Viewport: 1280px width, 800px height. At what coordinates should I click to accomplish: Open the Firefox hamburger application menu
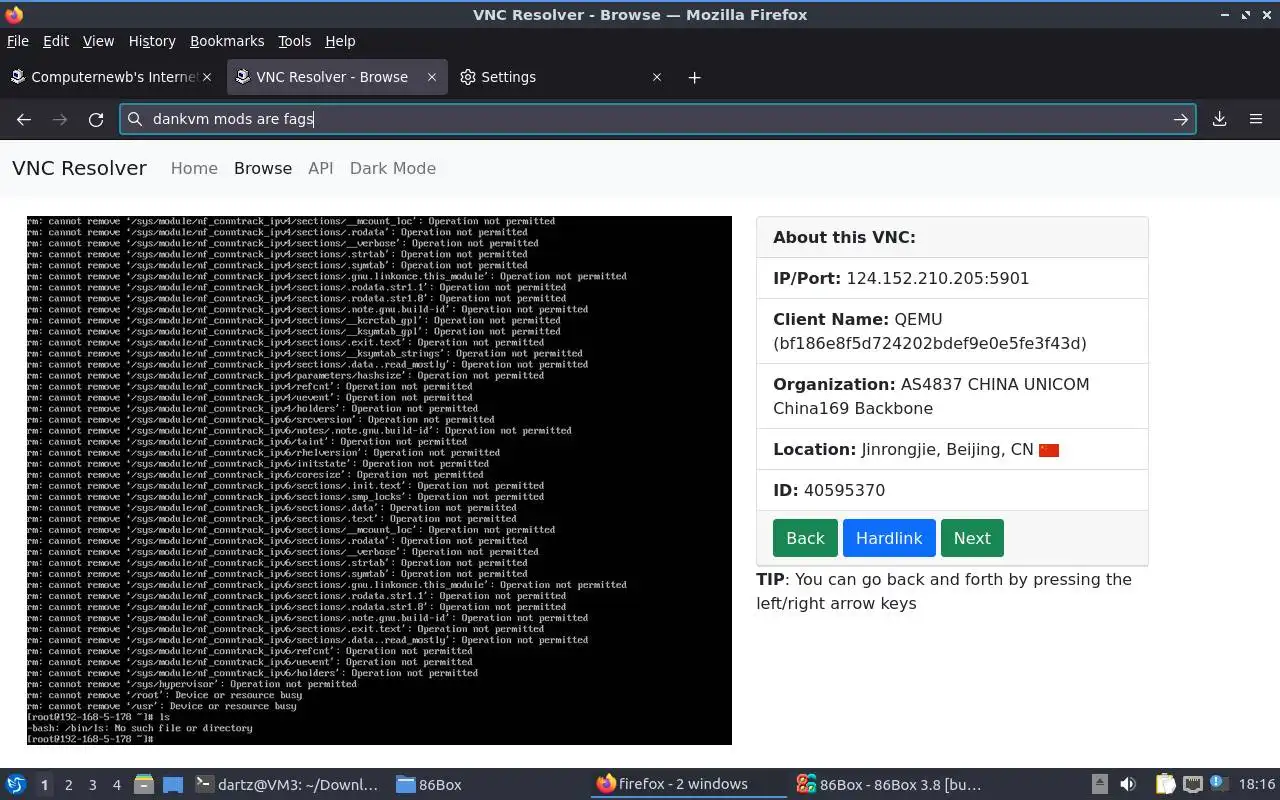pyautogui.click(x=1256, y=119)
